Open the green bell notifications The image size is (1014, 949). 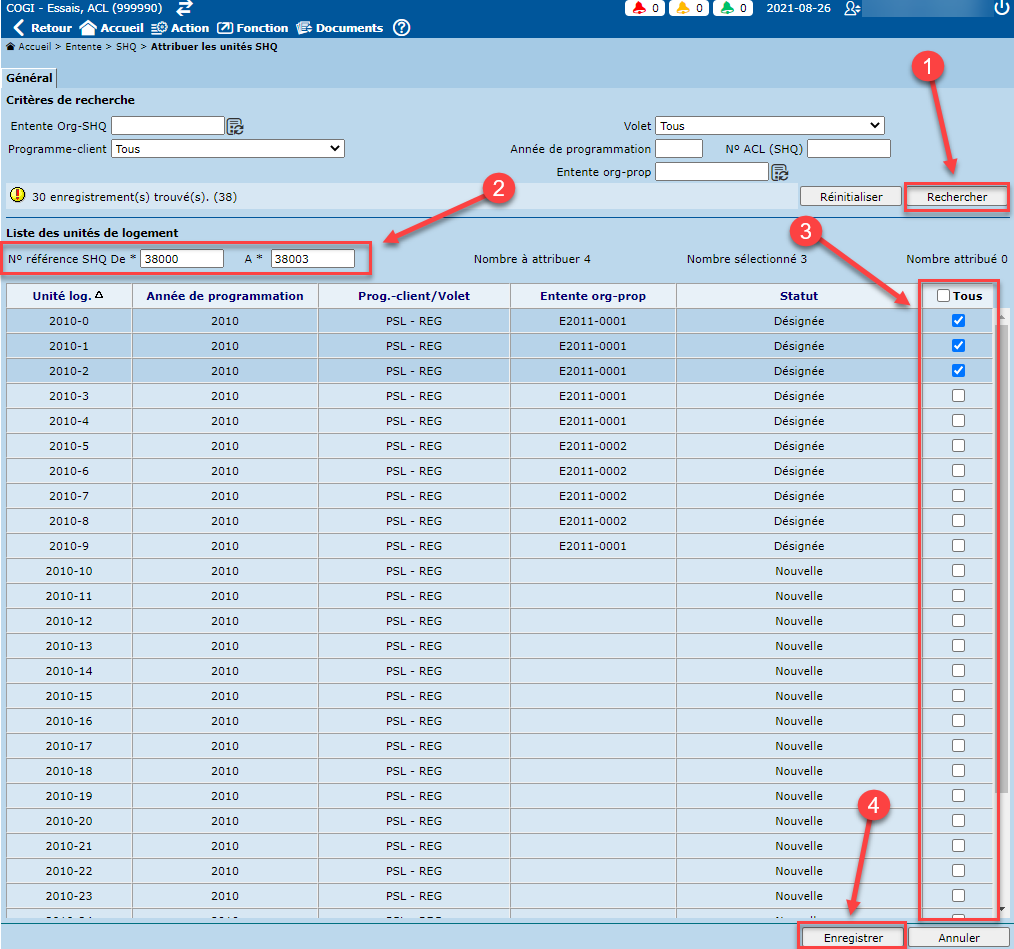pos(733,8)
